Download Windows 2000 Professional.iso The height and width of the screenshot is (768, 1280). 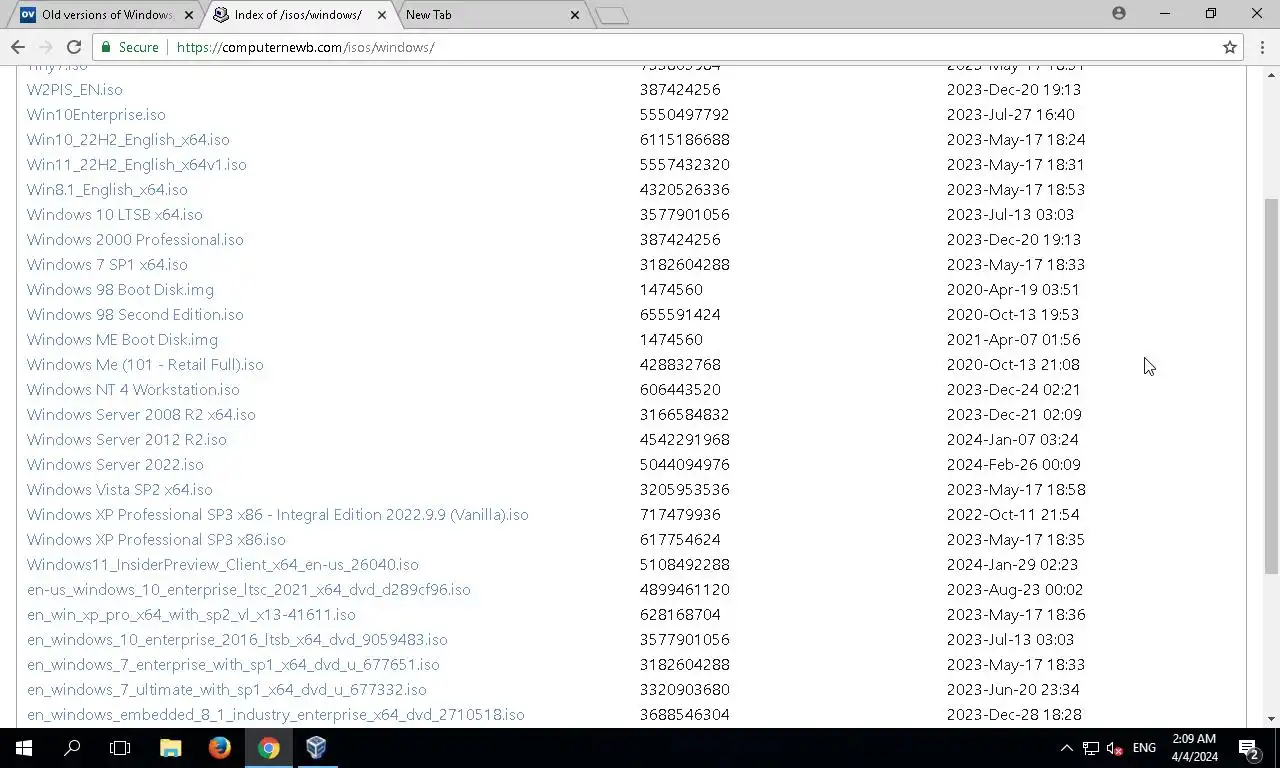(135, 239)
